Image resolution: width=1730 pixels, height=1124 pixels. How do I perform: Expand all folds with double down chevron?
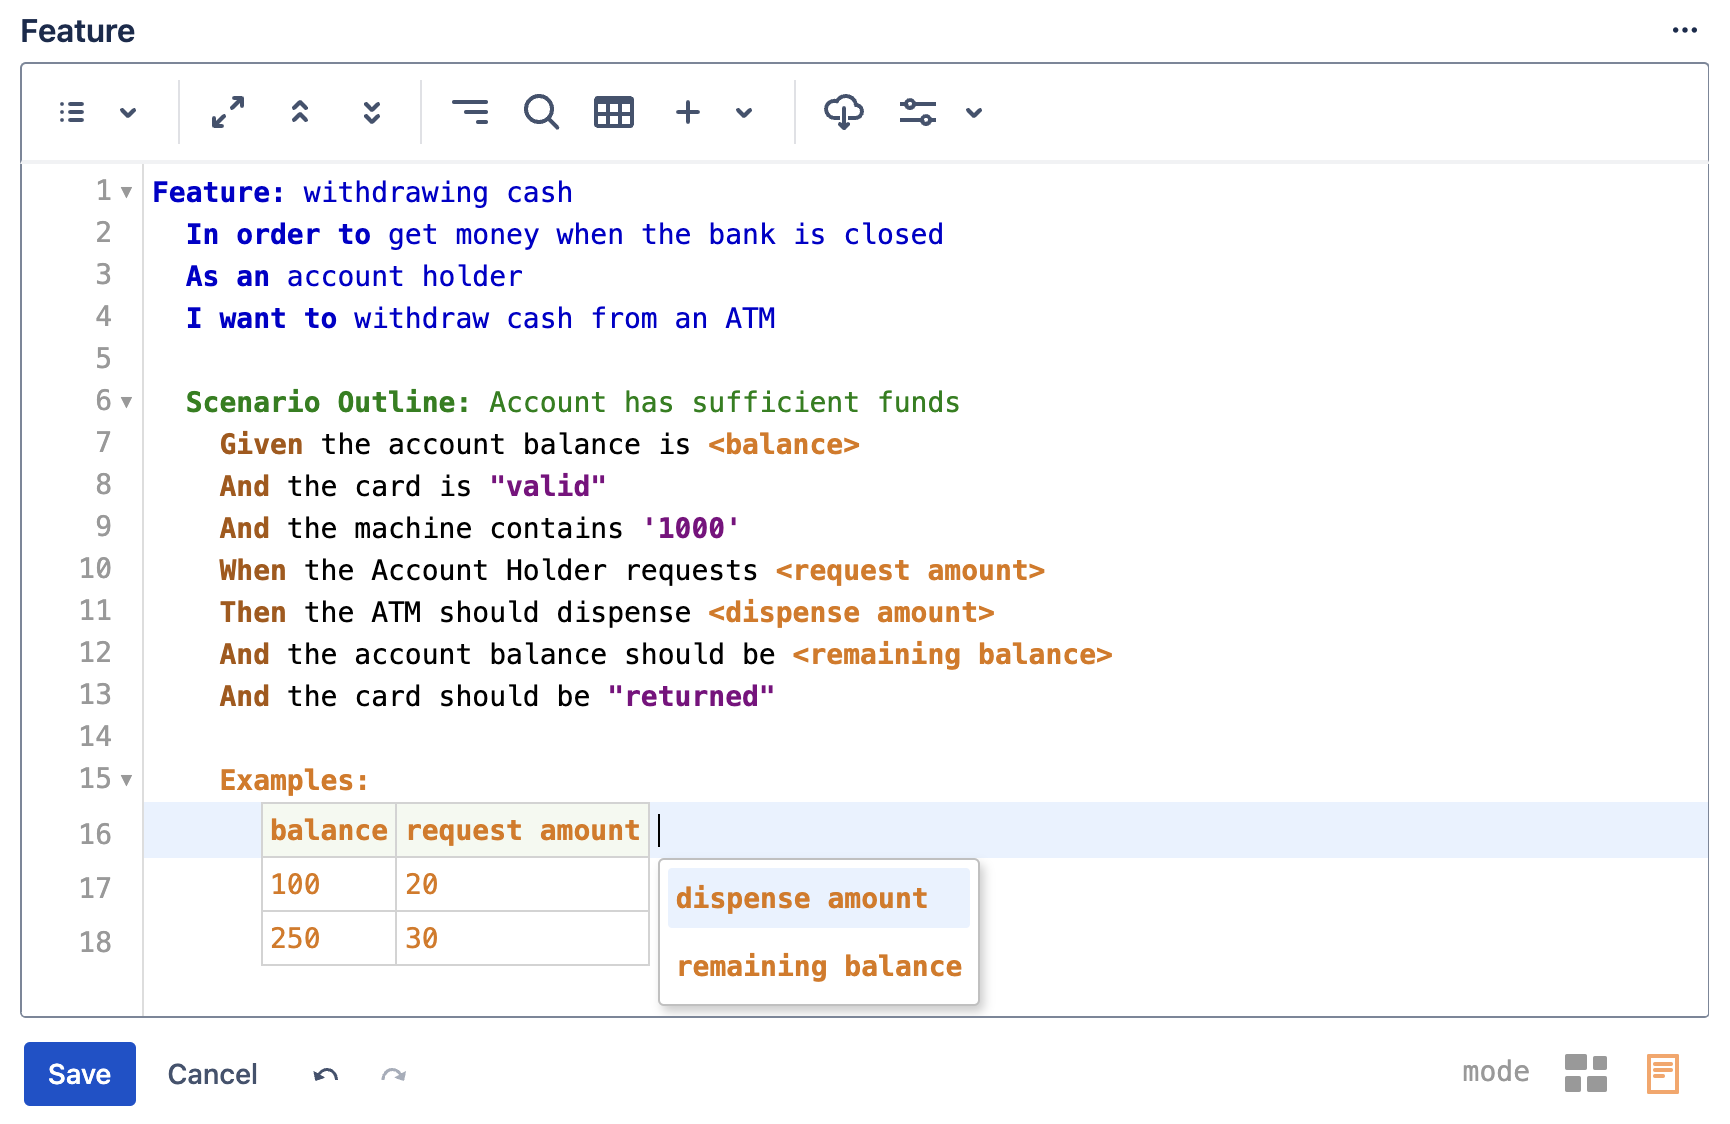[372, 112]
